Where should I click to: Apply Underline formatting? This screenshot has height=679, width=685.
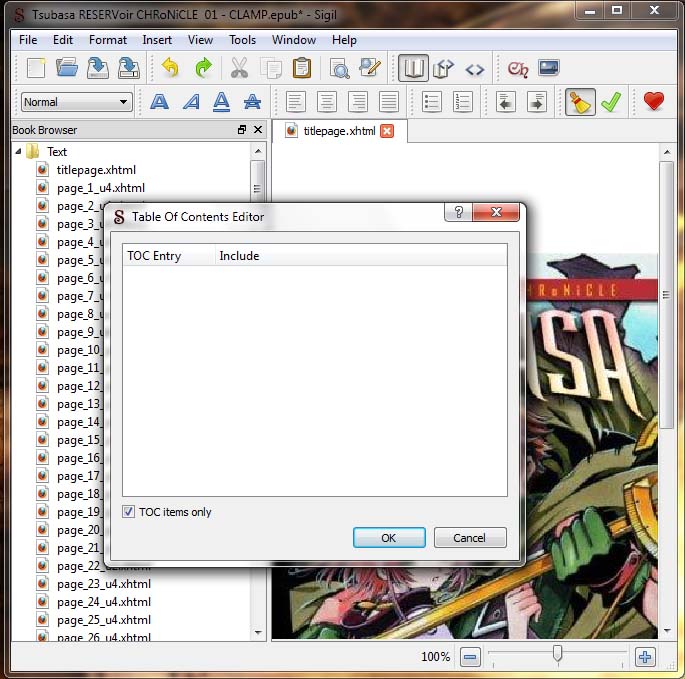point(221,102)
